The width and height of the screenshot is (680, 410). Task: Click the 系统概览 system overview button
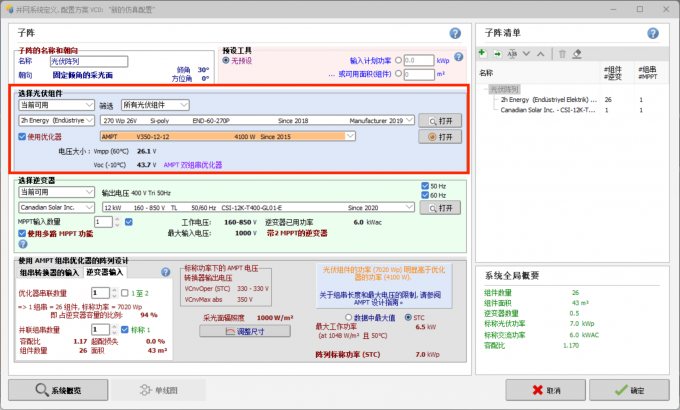pyautogui.click(x=58, y=390)
